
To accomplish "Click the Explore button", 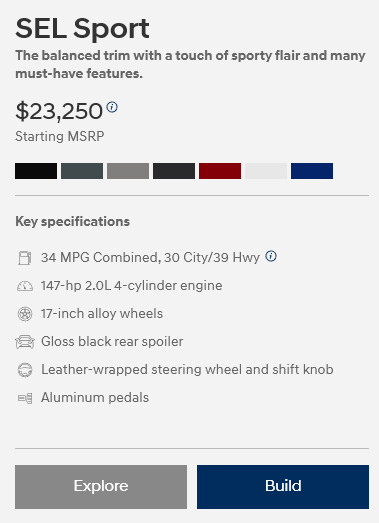I will tap(101, 487).
